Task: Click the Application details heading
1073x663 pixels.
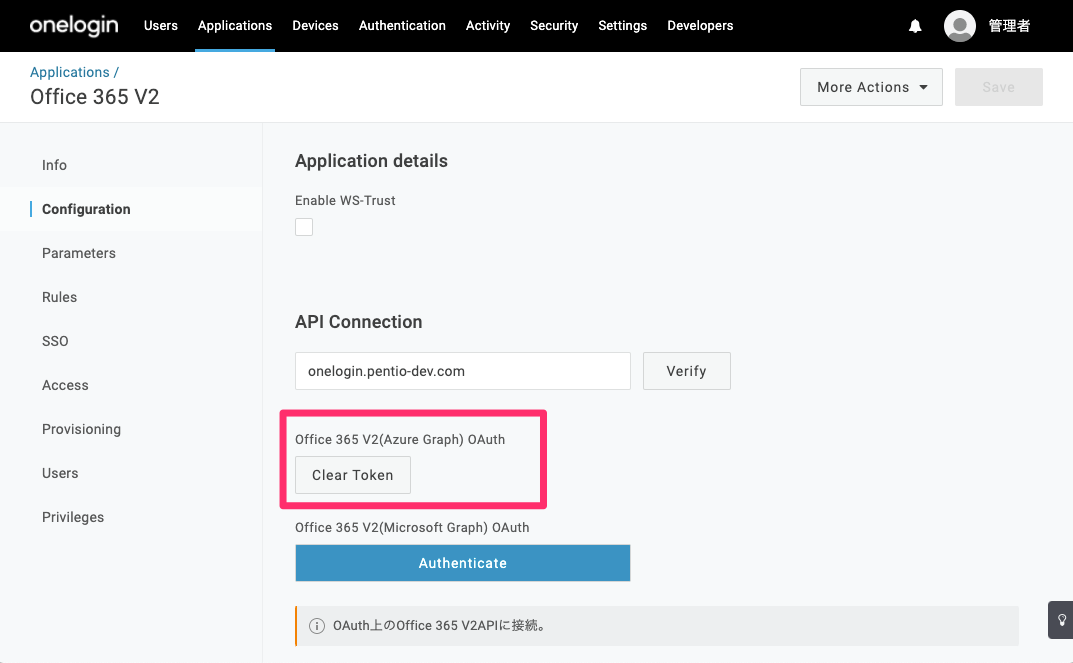Action: click(372, 161)
